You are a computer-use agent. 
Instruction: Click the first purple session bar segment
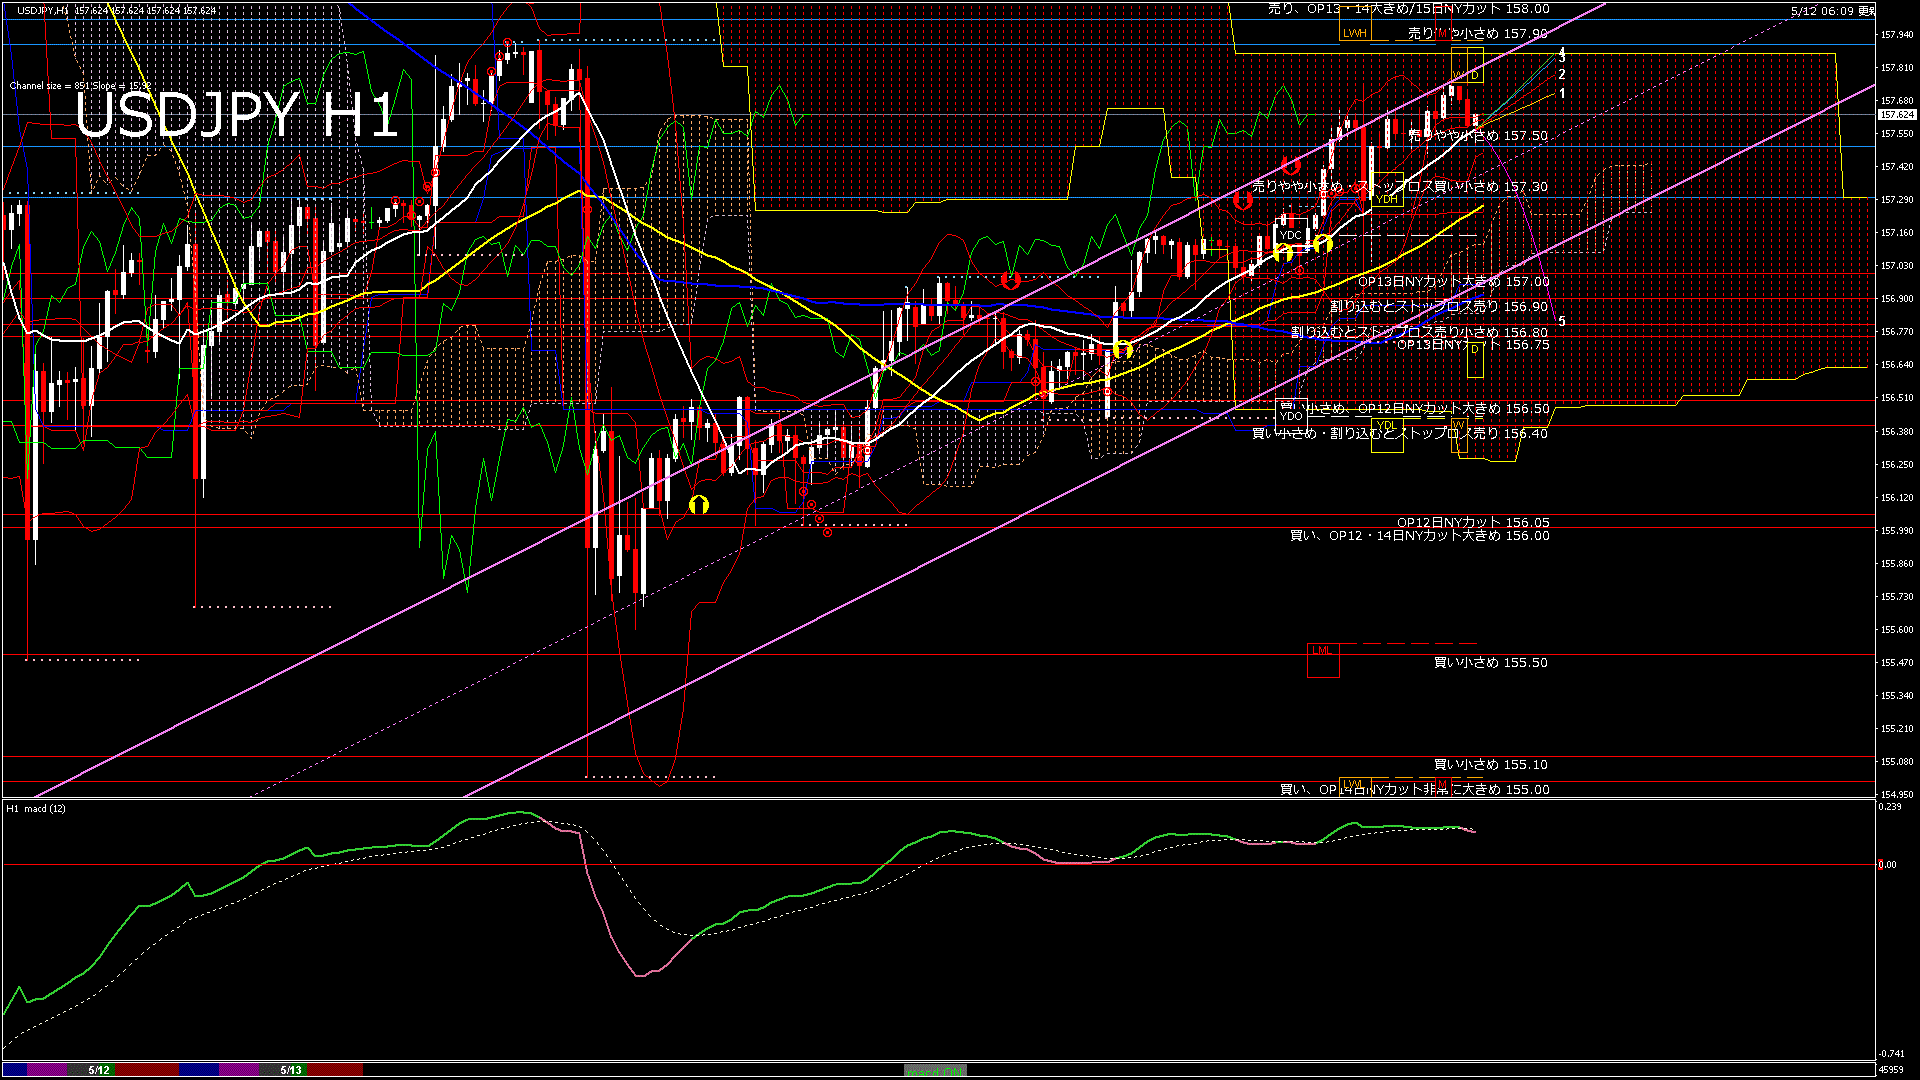click(x=47, y=1070)
